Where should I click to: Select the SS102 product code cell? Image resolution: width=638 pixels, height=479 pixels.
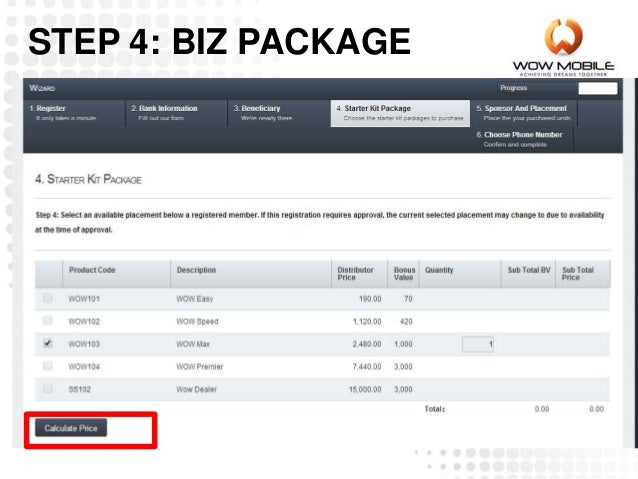click(80, 389)
